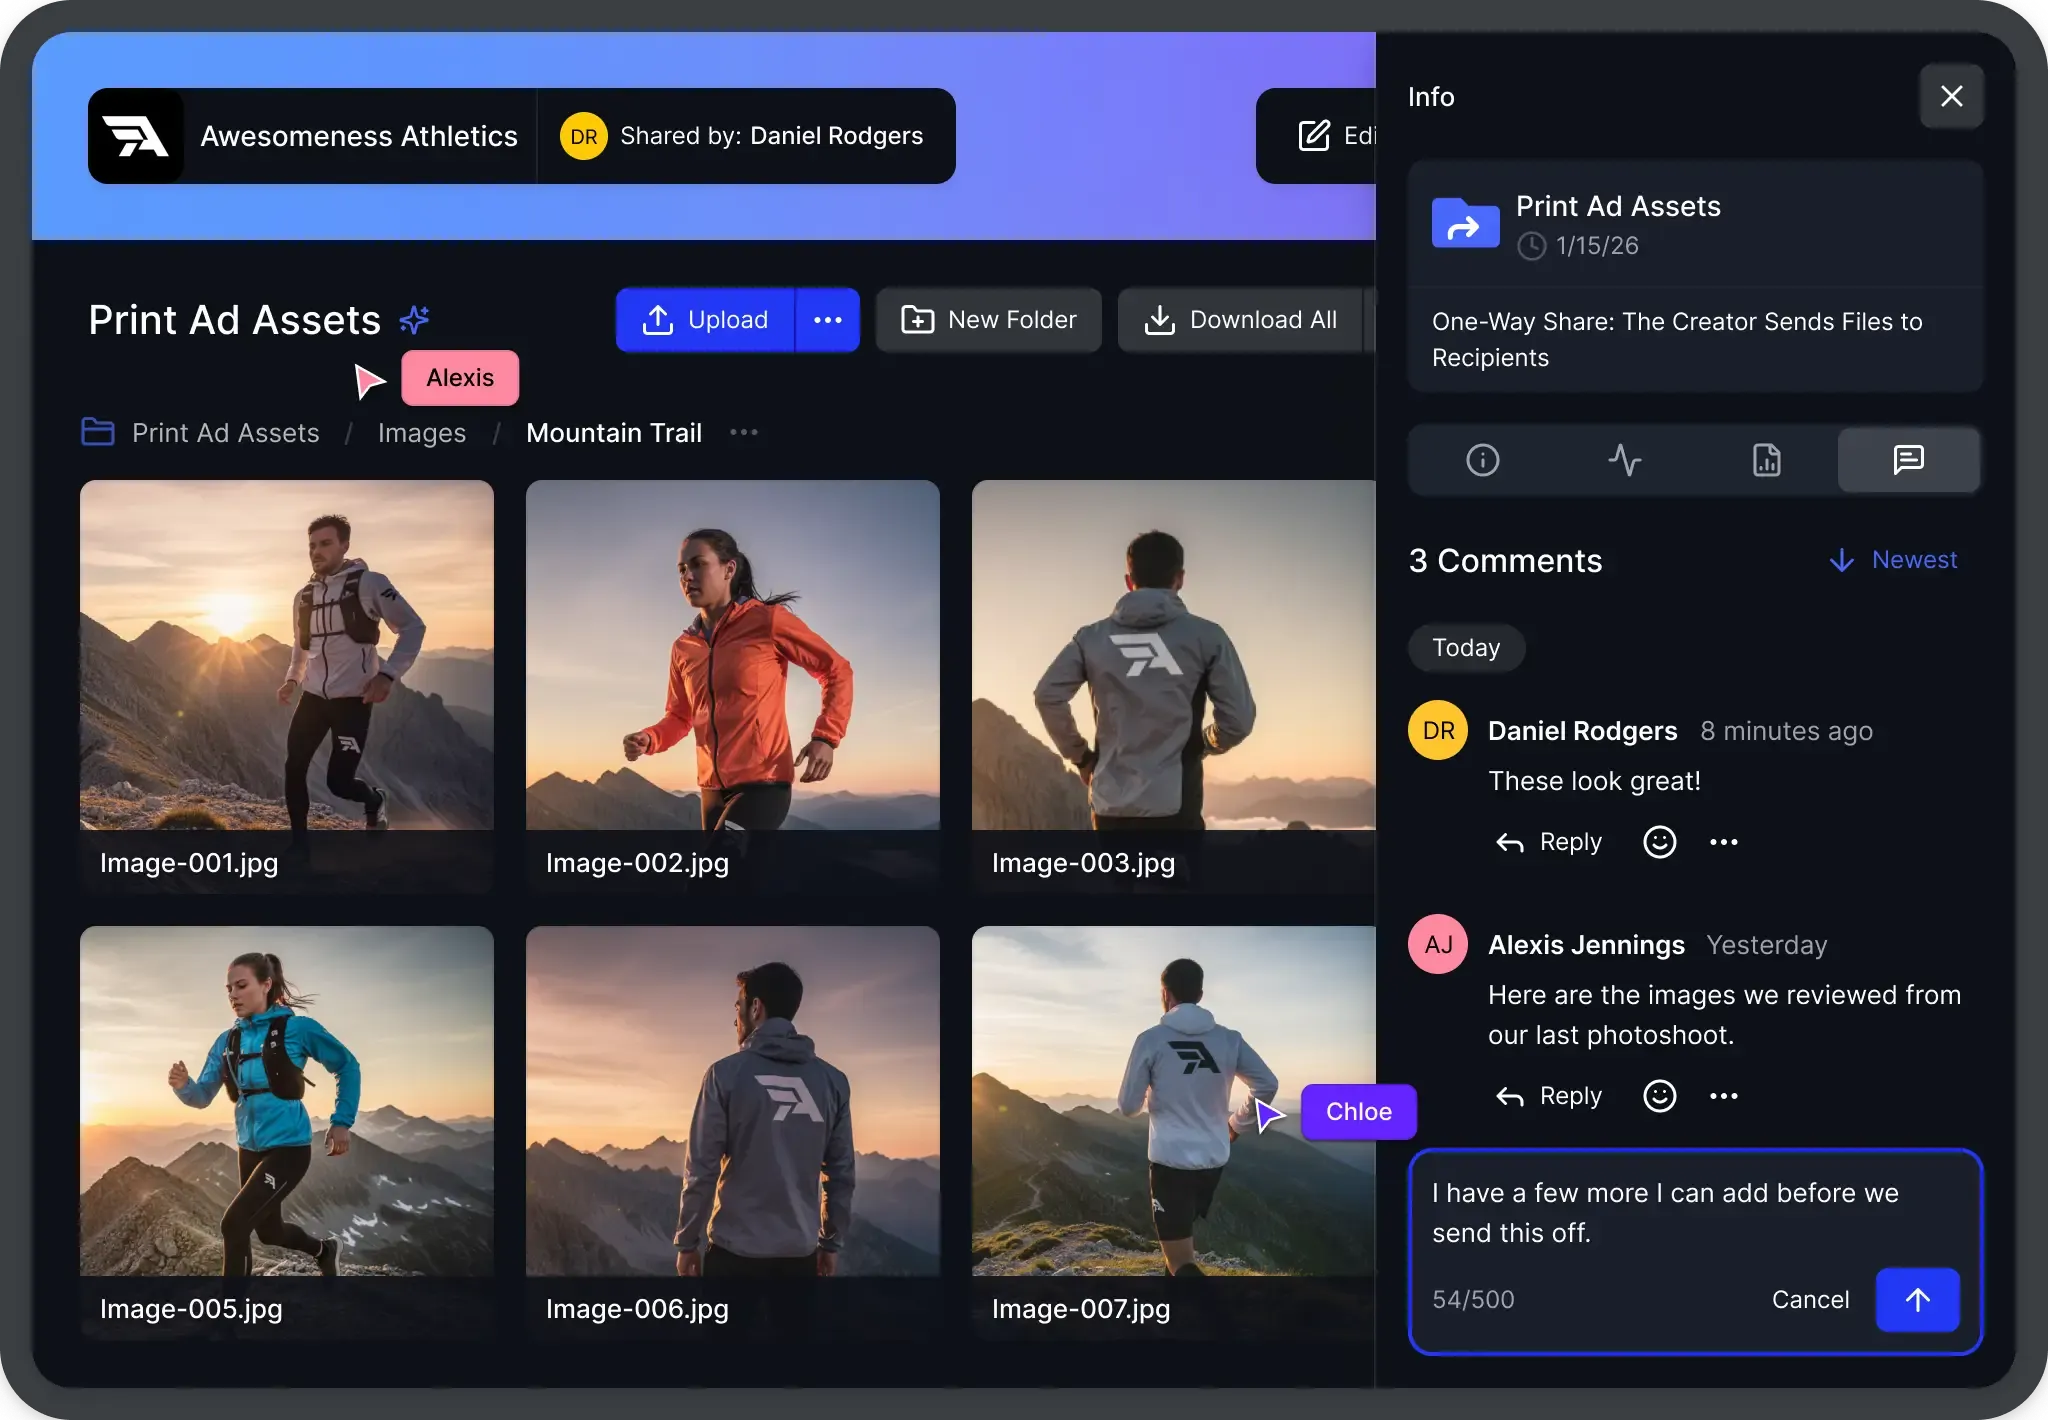This screenshot has height=1420, width=2048.
Task: Open the emoji picker on Daniel's comment
Action: pyautogui.click(x=1658, y=841)
